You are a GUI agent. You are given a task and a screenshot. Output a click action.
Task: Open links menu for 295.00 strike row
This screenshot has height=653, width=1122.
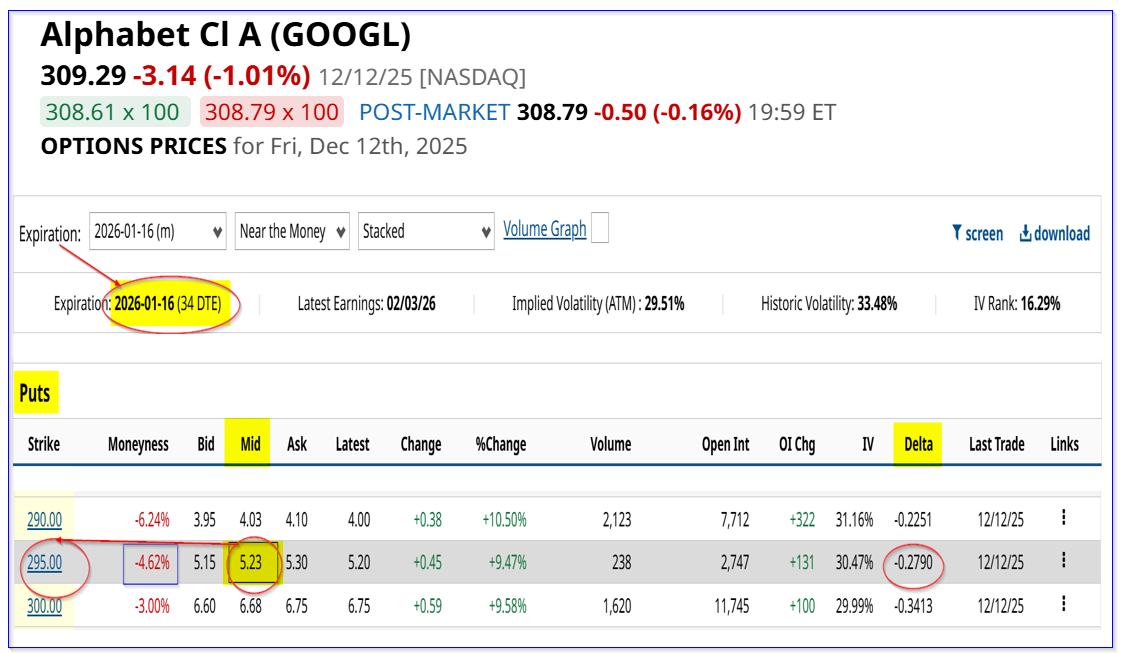[1064, 560]
